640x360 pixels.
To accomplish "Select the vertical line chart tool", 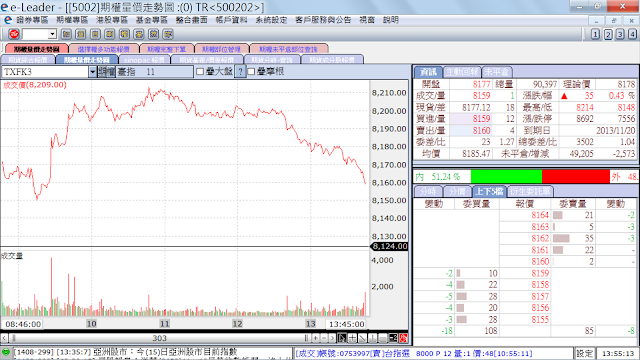I will coord(373,338).
